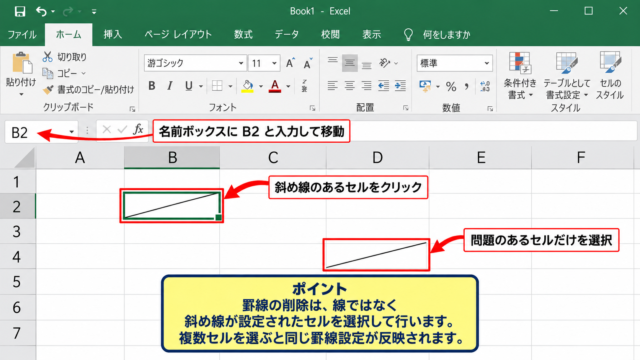The width and height of the screenshot is (640, 360).
Task: Open the 配置 dialog launcher
Action: [x=406, y=109]
